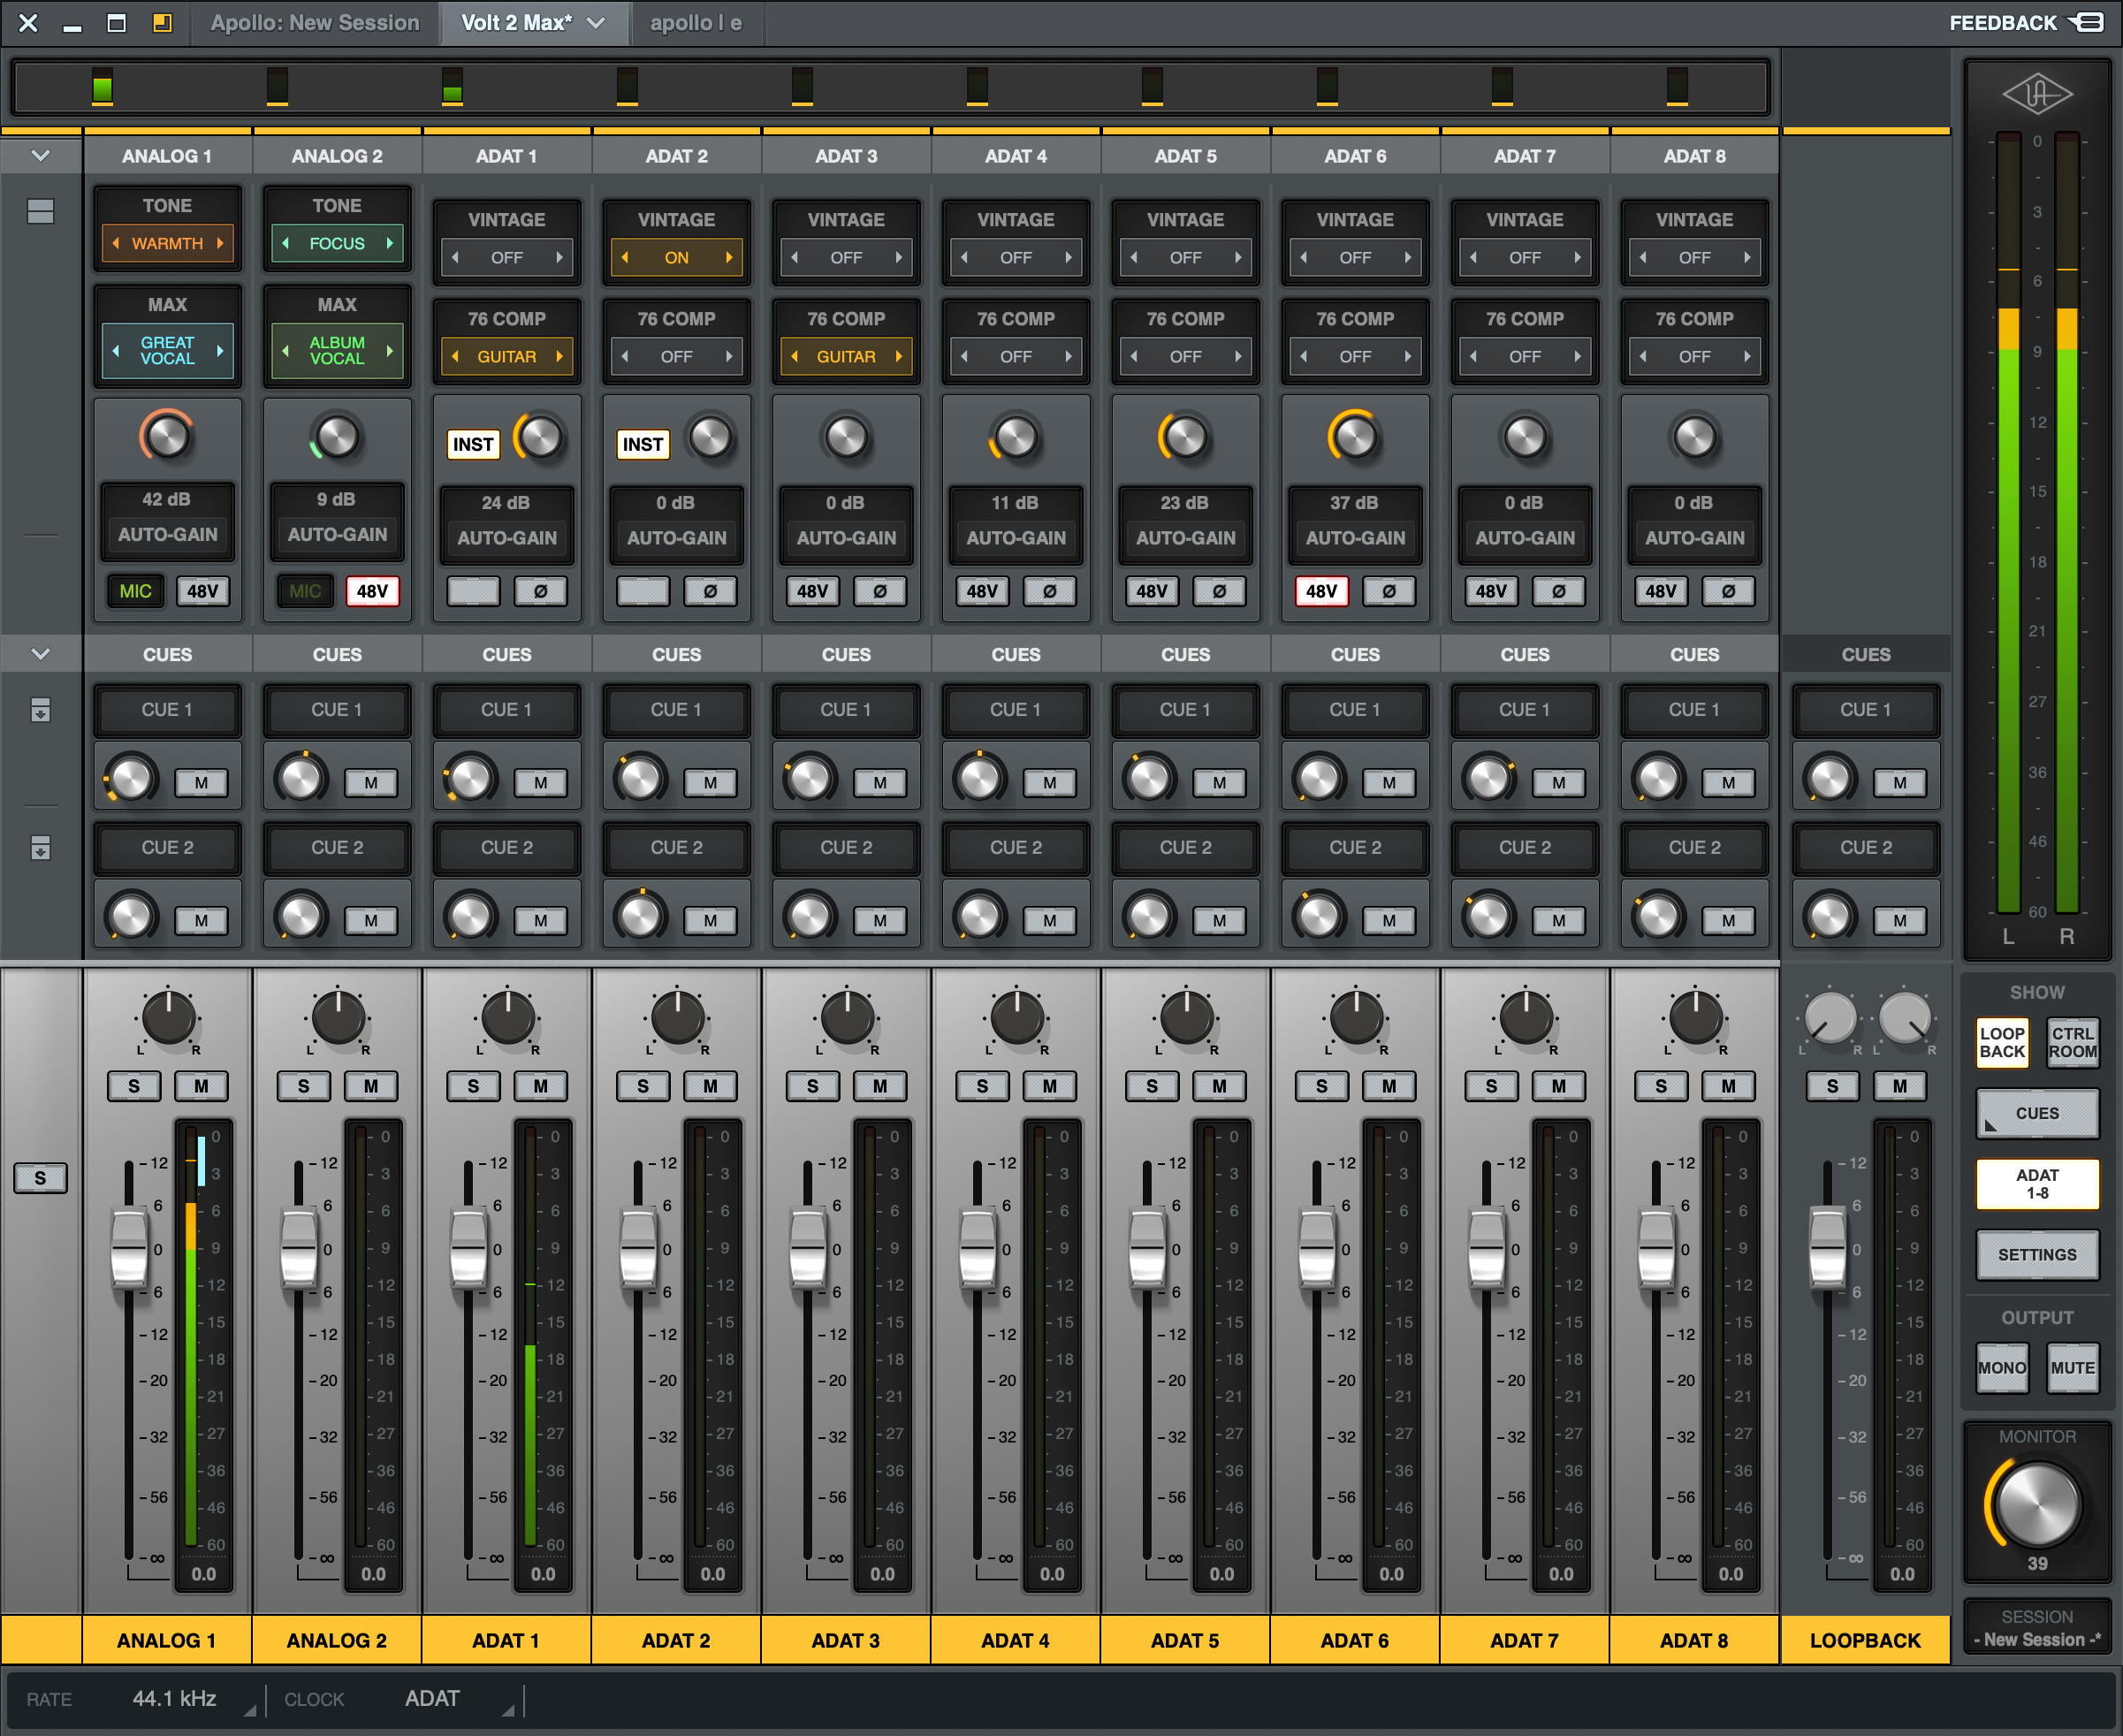Mute CUE 1 send on ADAT 2
Viewport: 2123px width, 1736px height.
click(710, 783)
